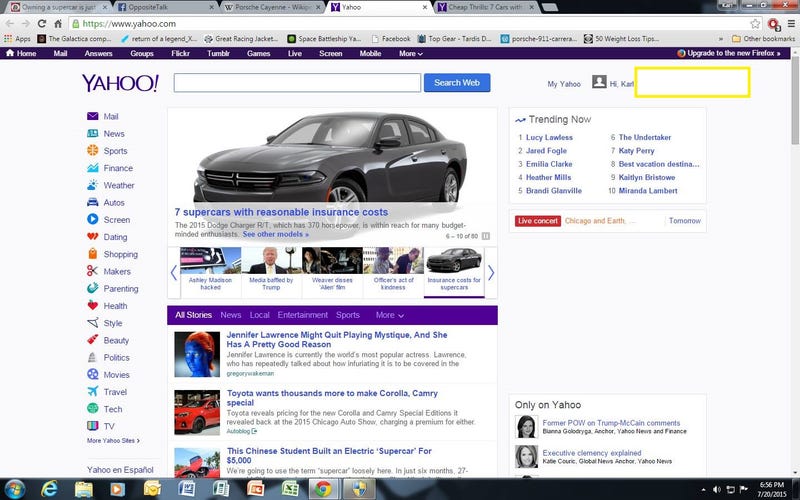This screenshot has width=800, height=500.
Task: Select the Finance chart icon
Action: tap(92, 168)
